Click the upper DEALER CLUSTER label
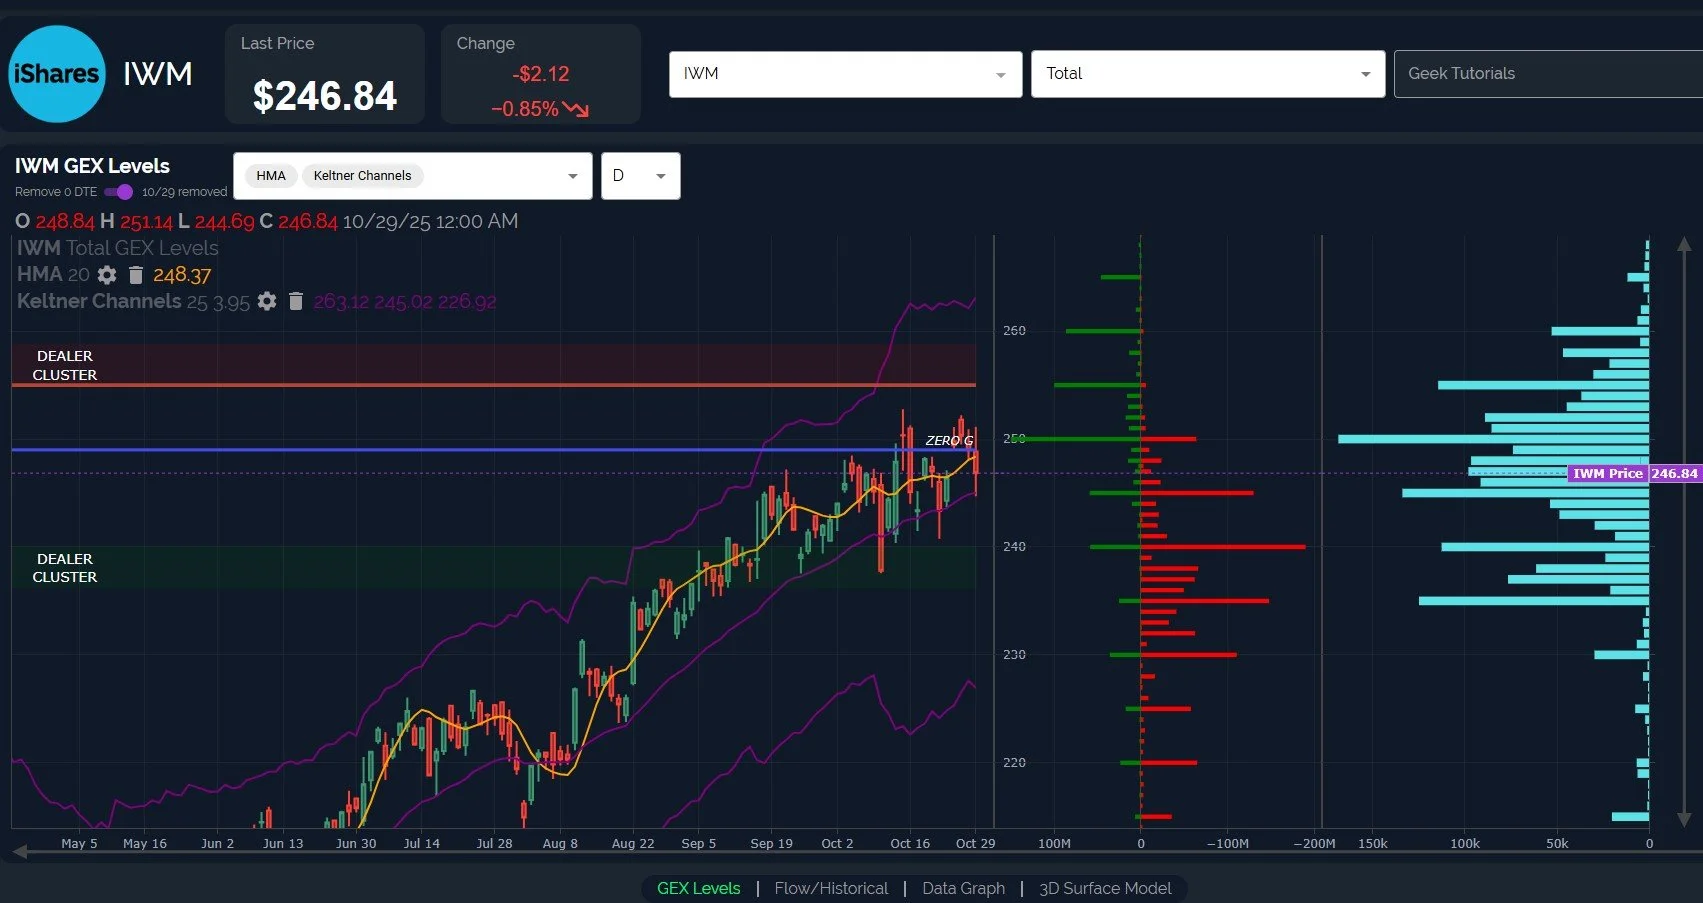The height and width of the screenshot is (903, 1703). coord(65,365)
